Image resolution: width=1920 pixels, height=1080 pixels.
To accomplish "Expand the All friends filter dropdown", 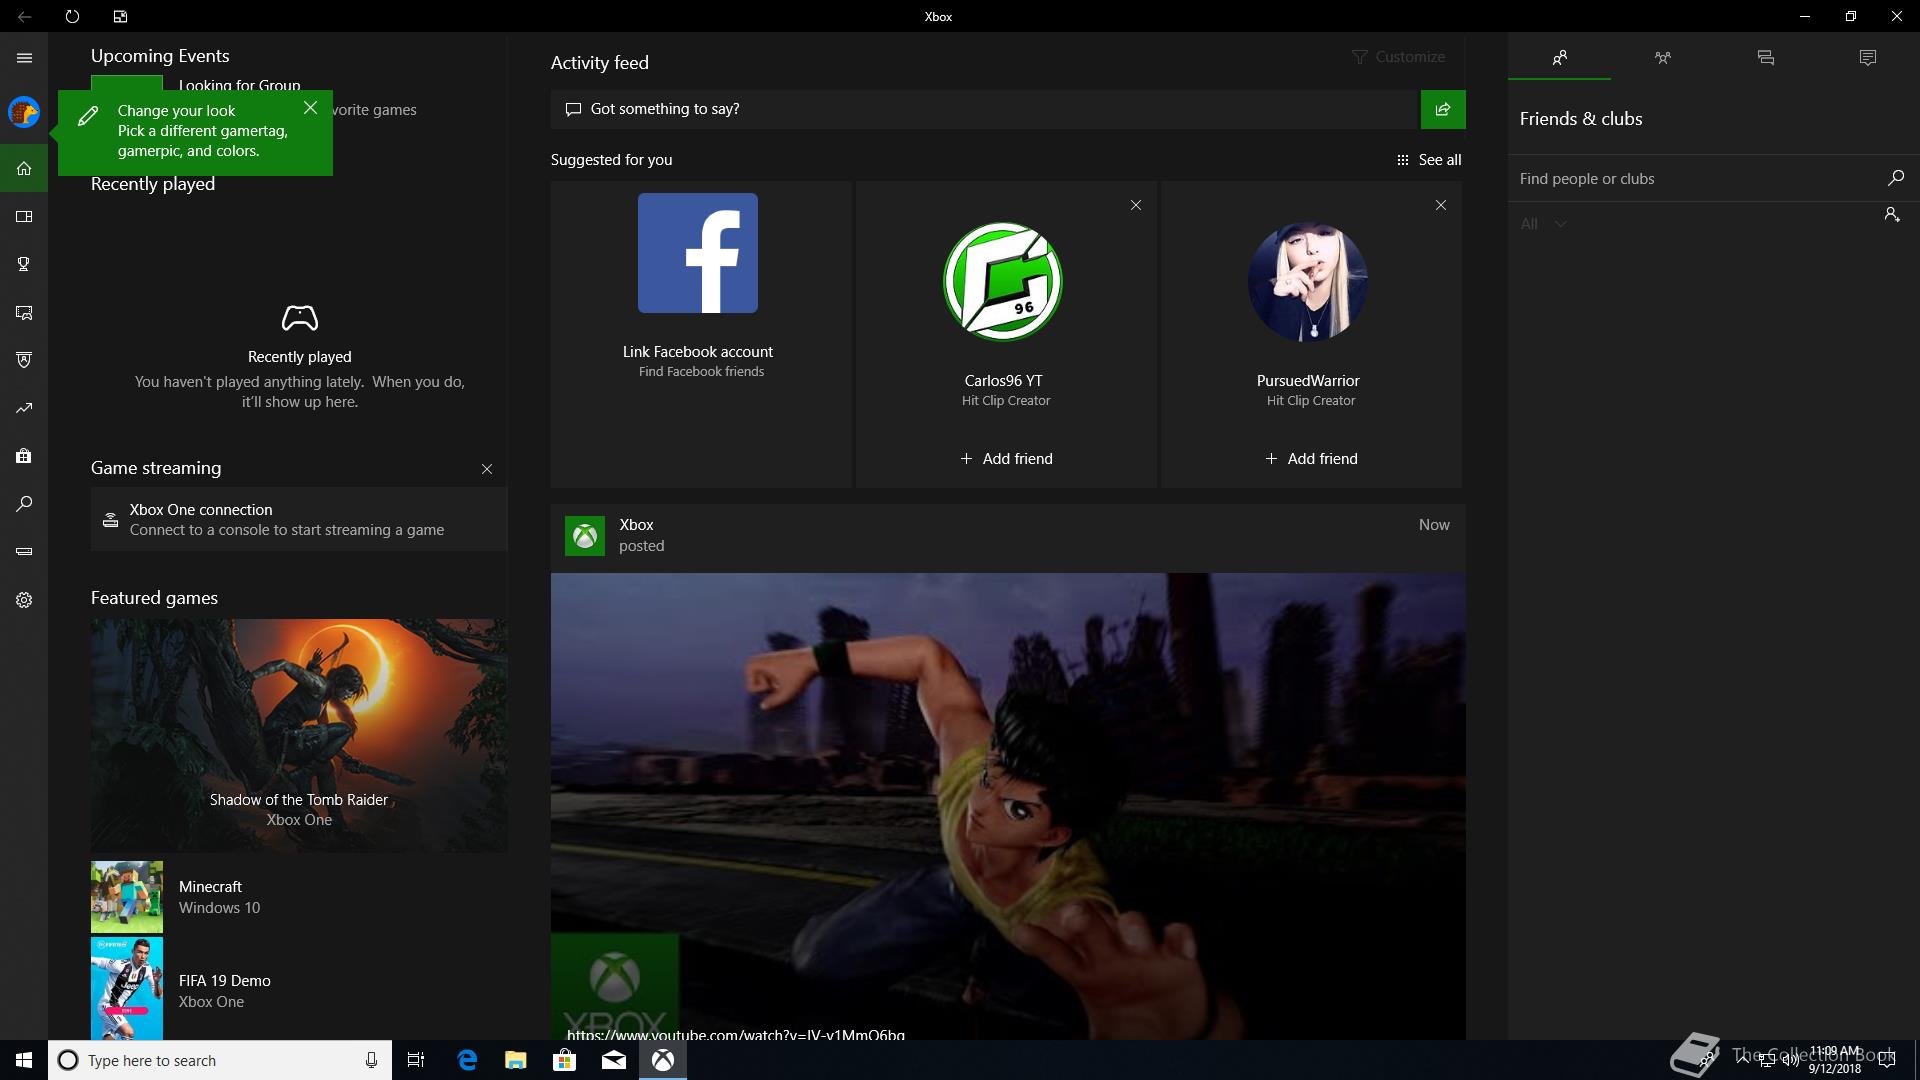I will [x=1543, y=224].
